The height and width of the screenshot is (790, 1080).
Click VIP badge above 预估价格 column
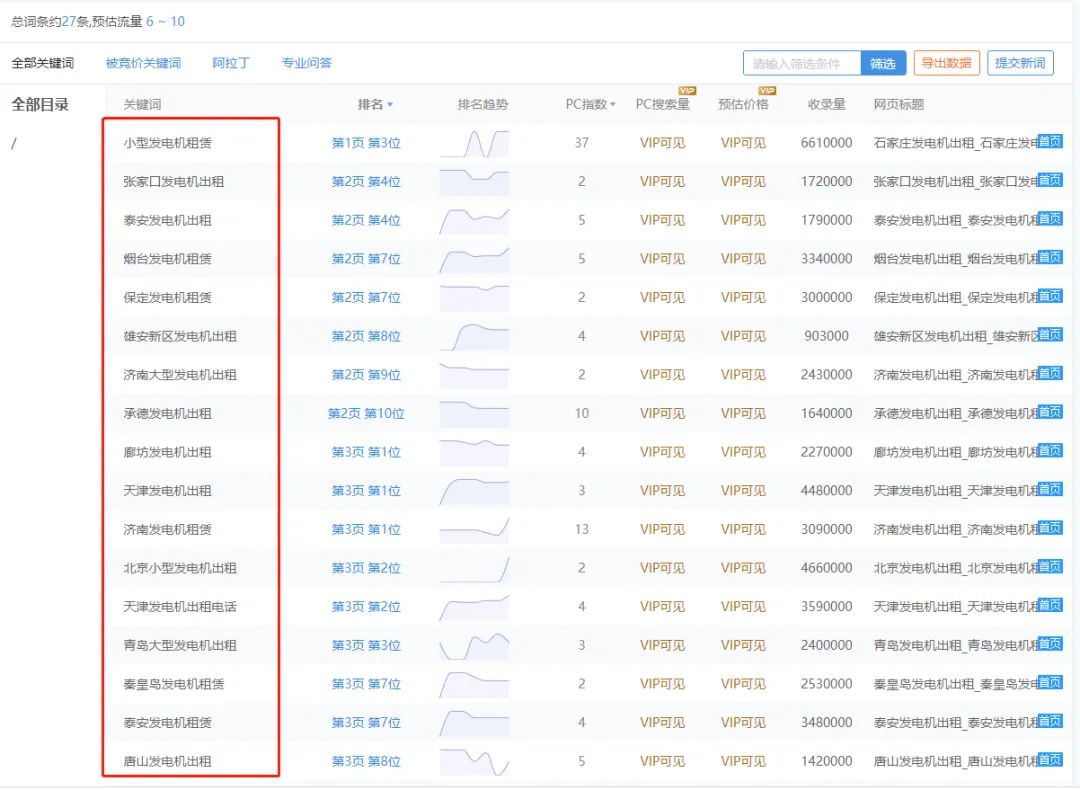pos(767,91)
